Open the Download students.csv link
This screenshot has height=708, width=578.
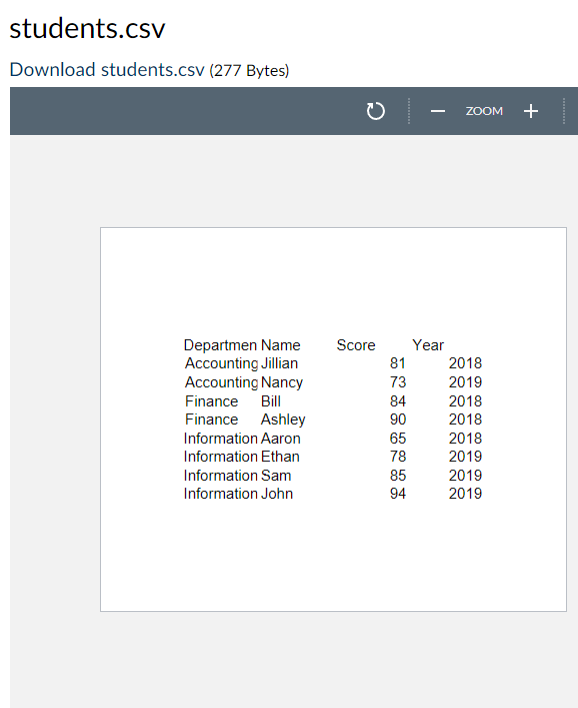tap(107, 70)
